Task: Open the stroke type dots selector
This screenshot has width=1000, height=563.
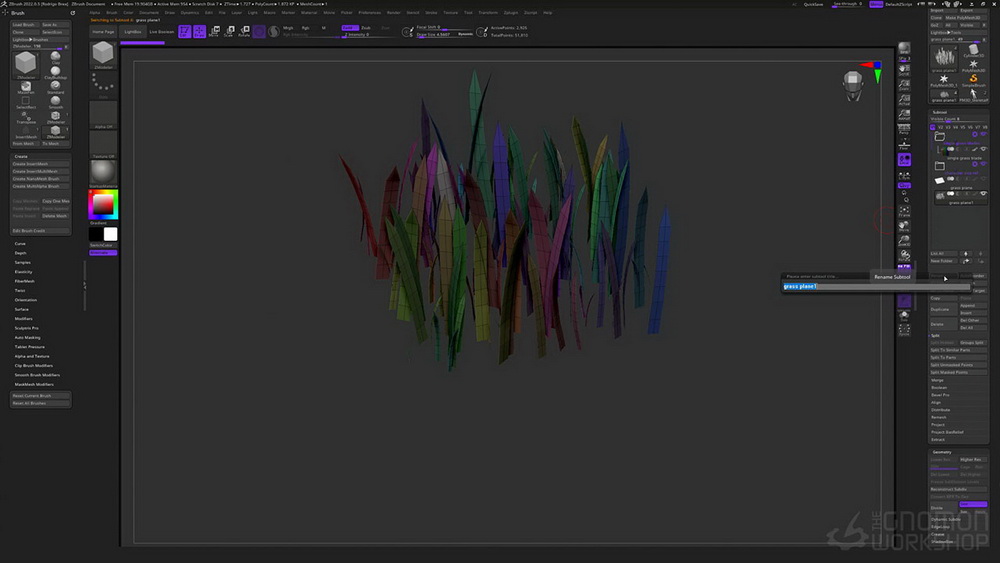Action: (103, 84)
